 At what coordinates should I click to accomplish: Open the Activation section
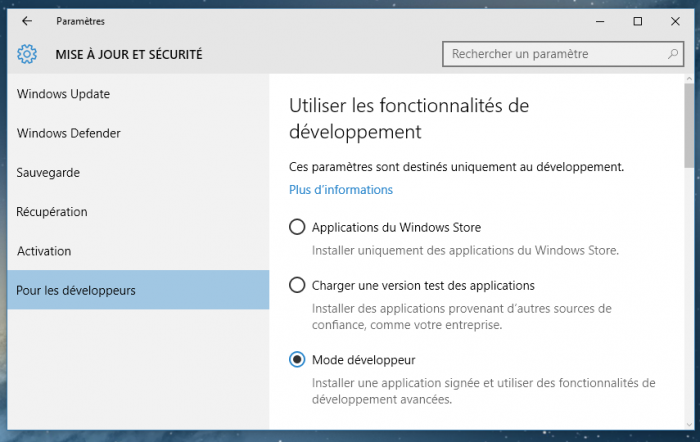44,251
